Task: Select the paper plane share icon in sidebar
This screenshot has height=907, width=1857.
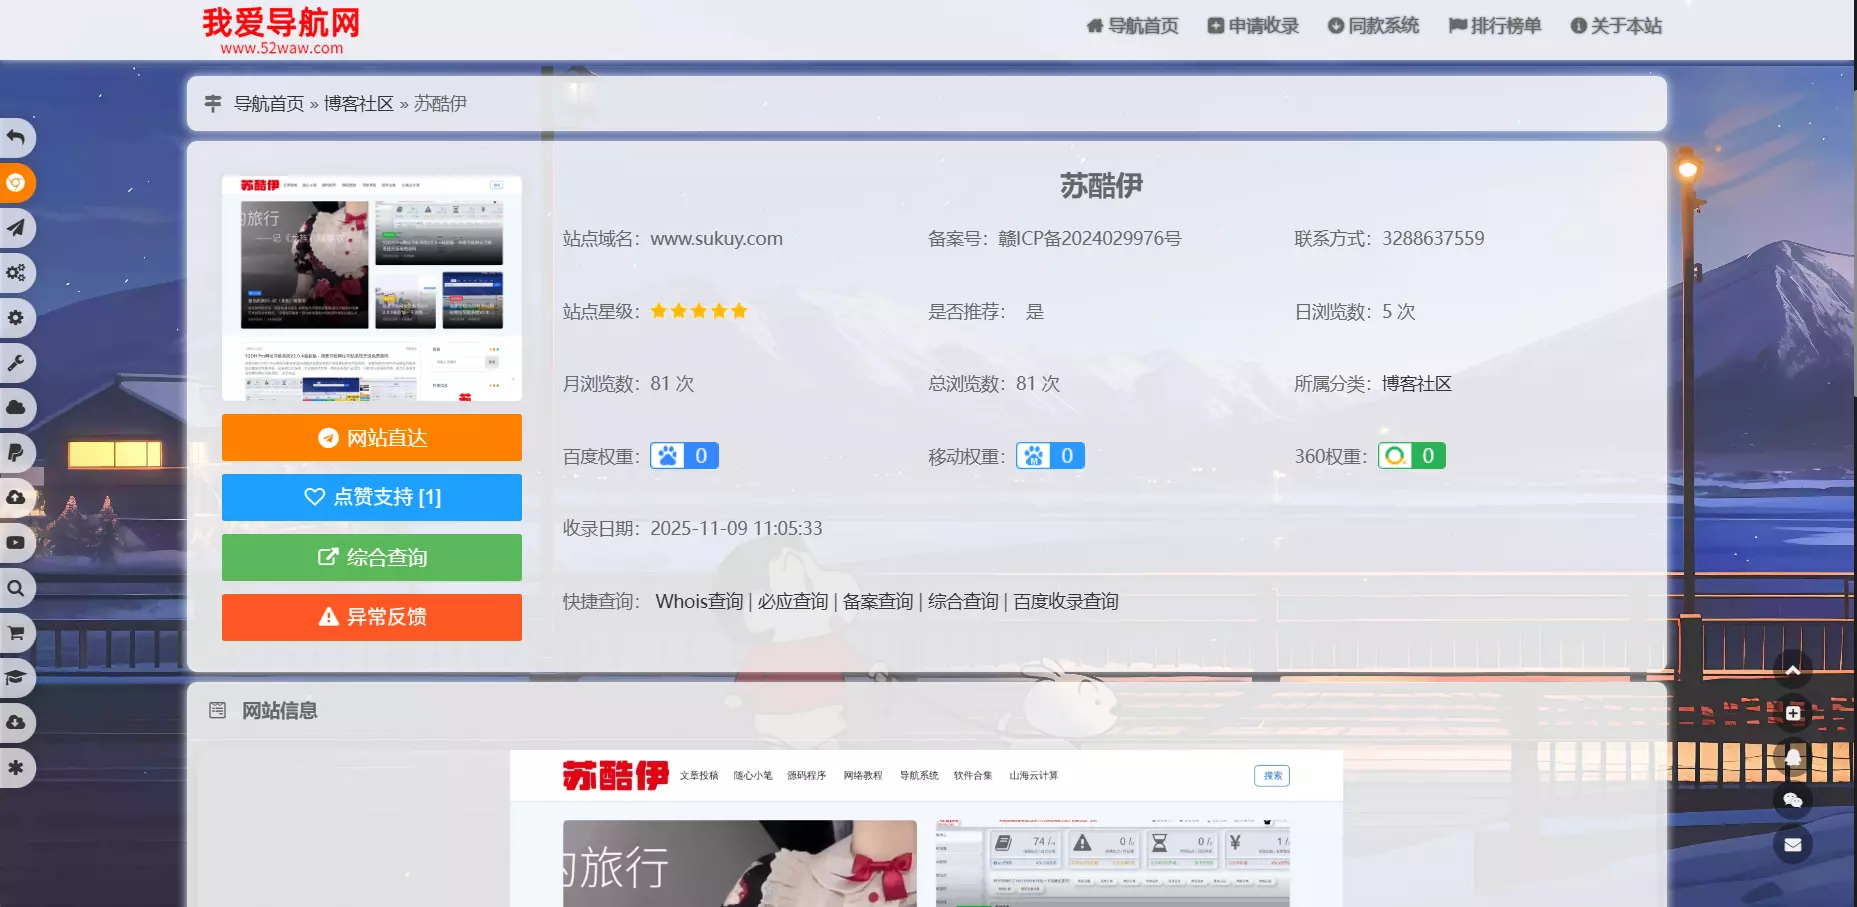Action: [x=17, y=228]
